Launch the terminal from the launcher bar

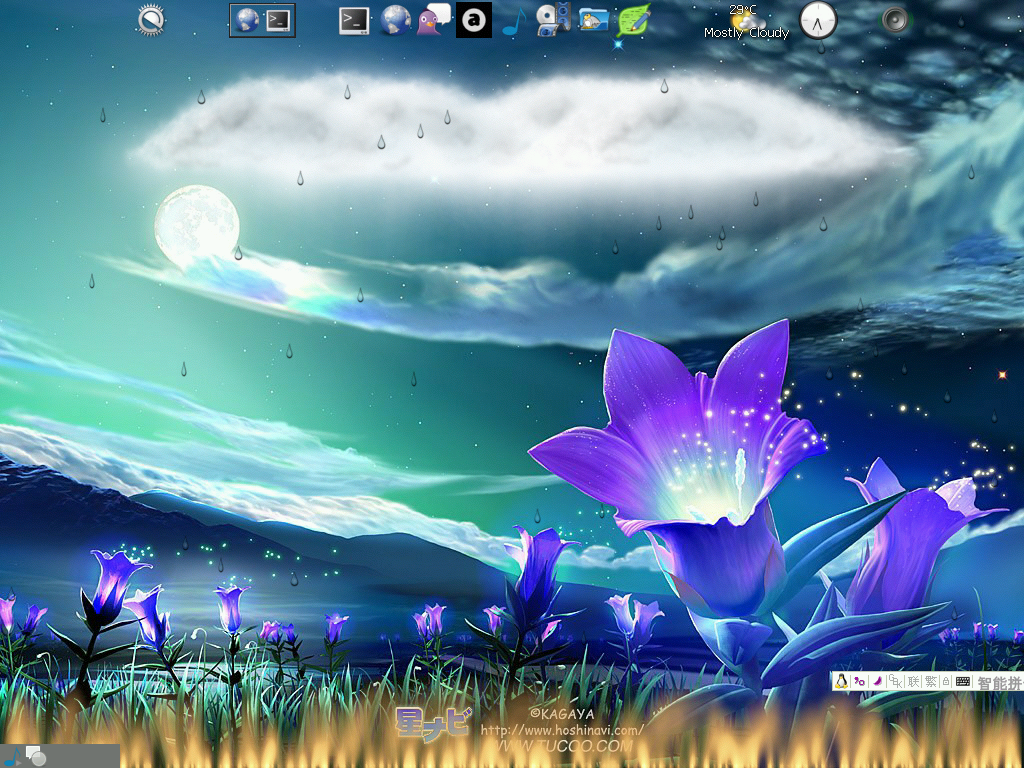[354, 20]
